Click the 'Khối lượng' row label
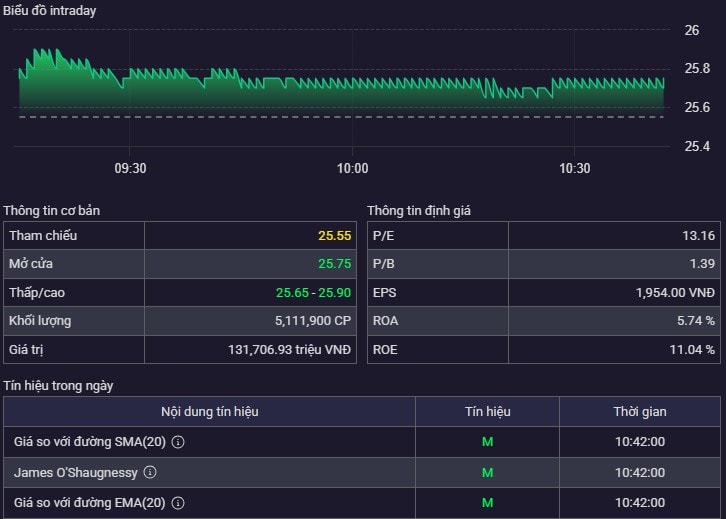 (x=40, y=321)
